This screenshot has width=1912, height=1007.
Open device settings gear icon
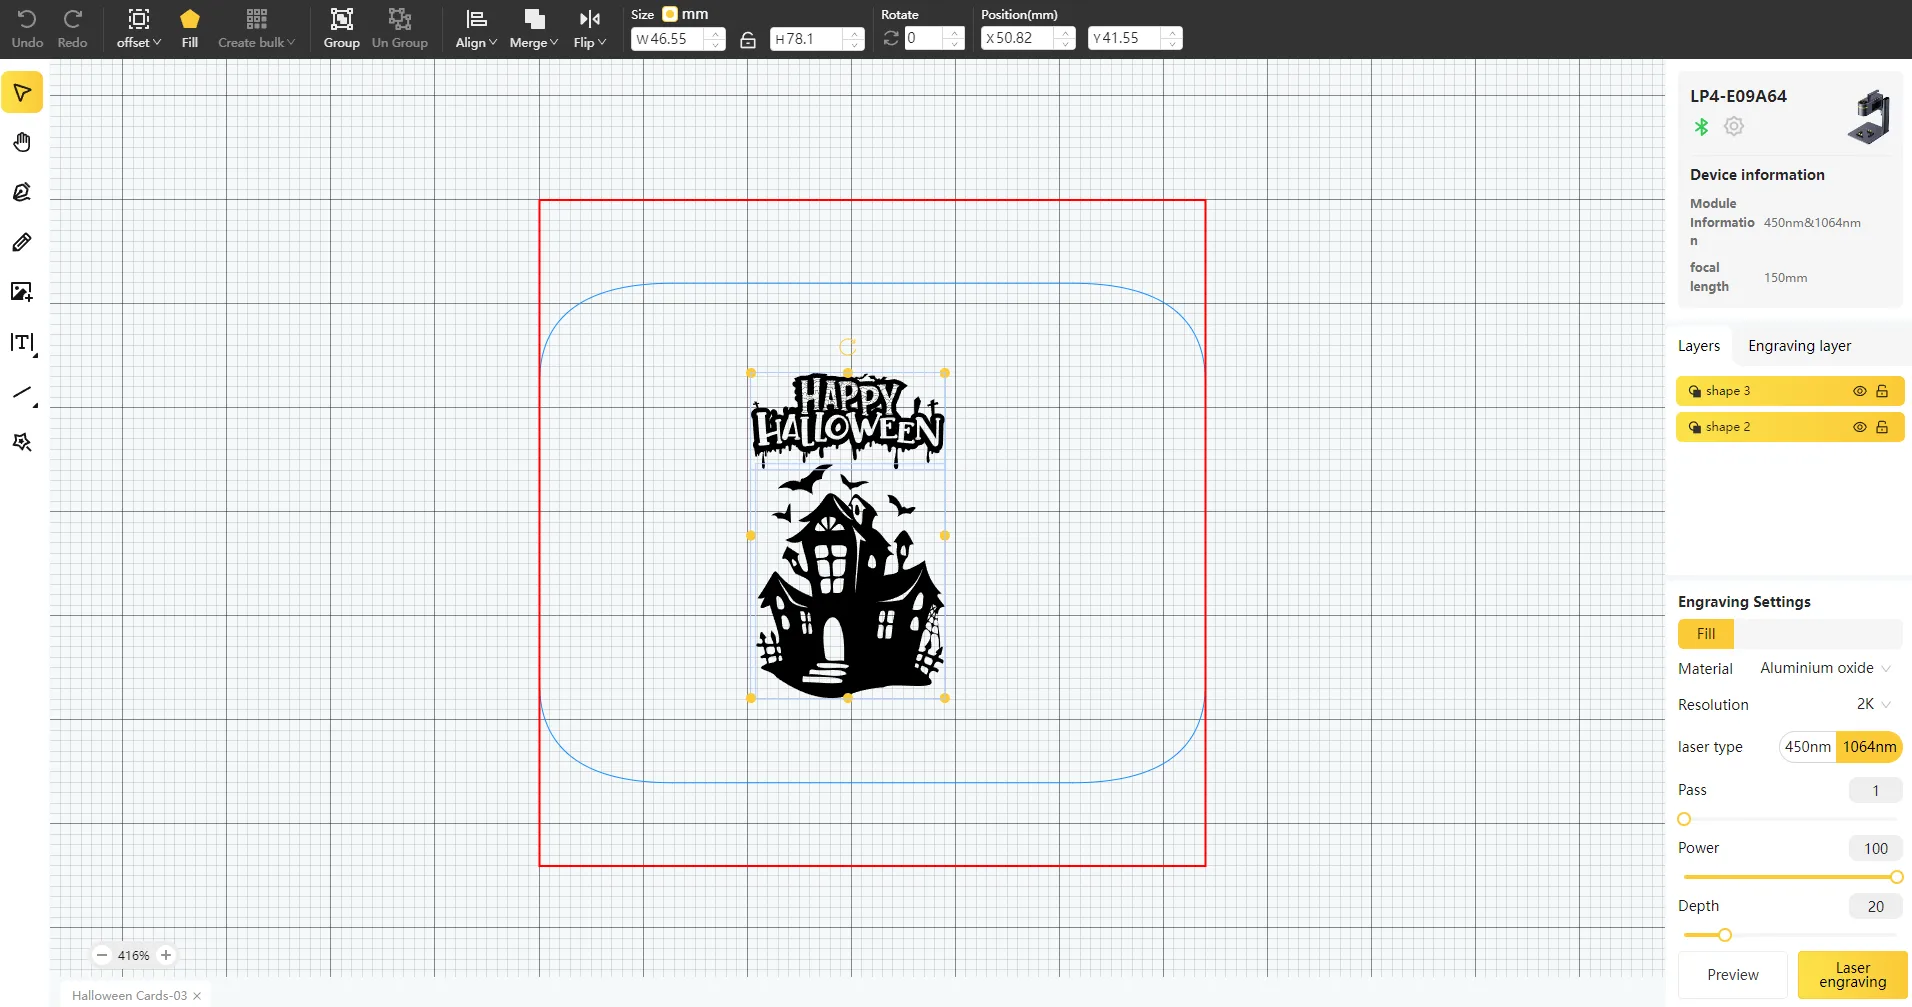point(1734,126)
